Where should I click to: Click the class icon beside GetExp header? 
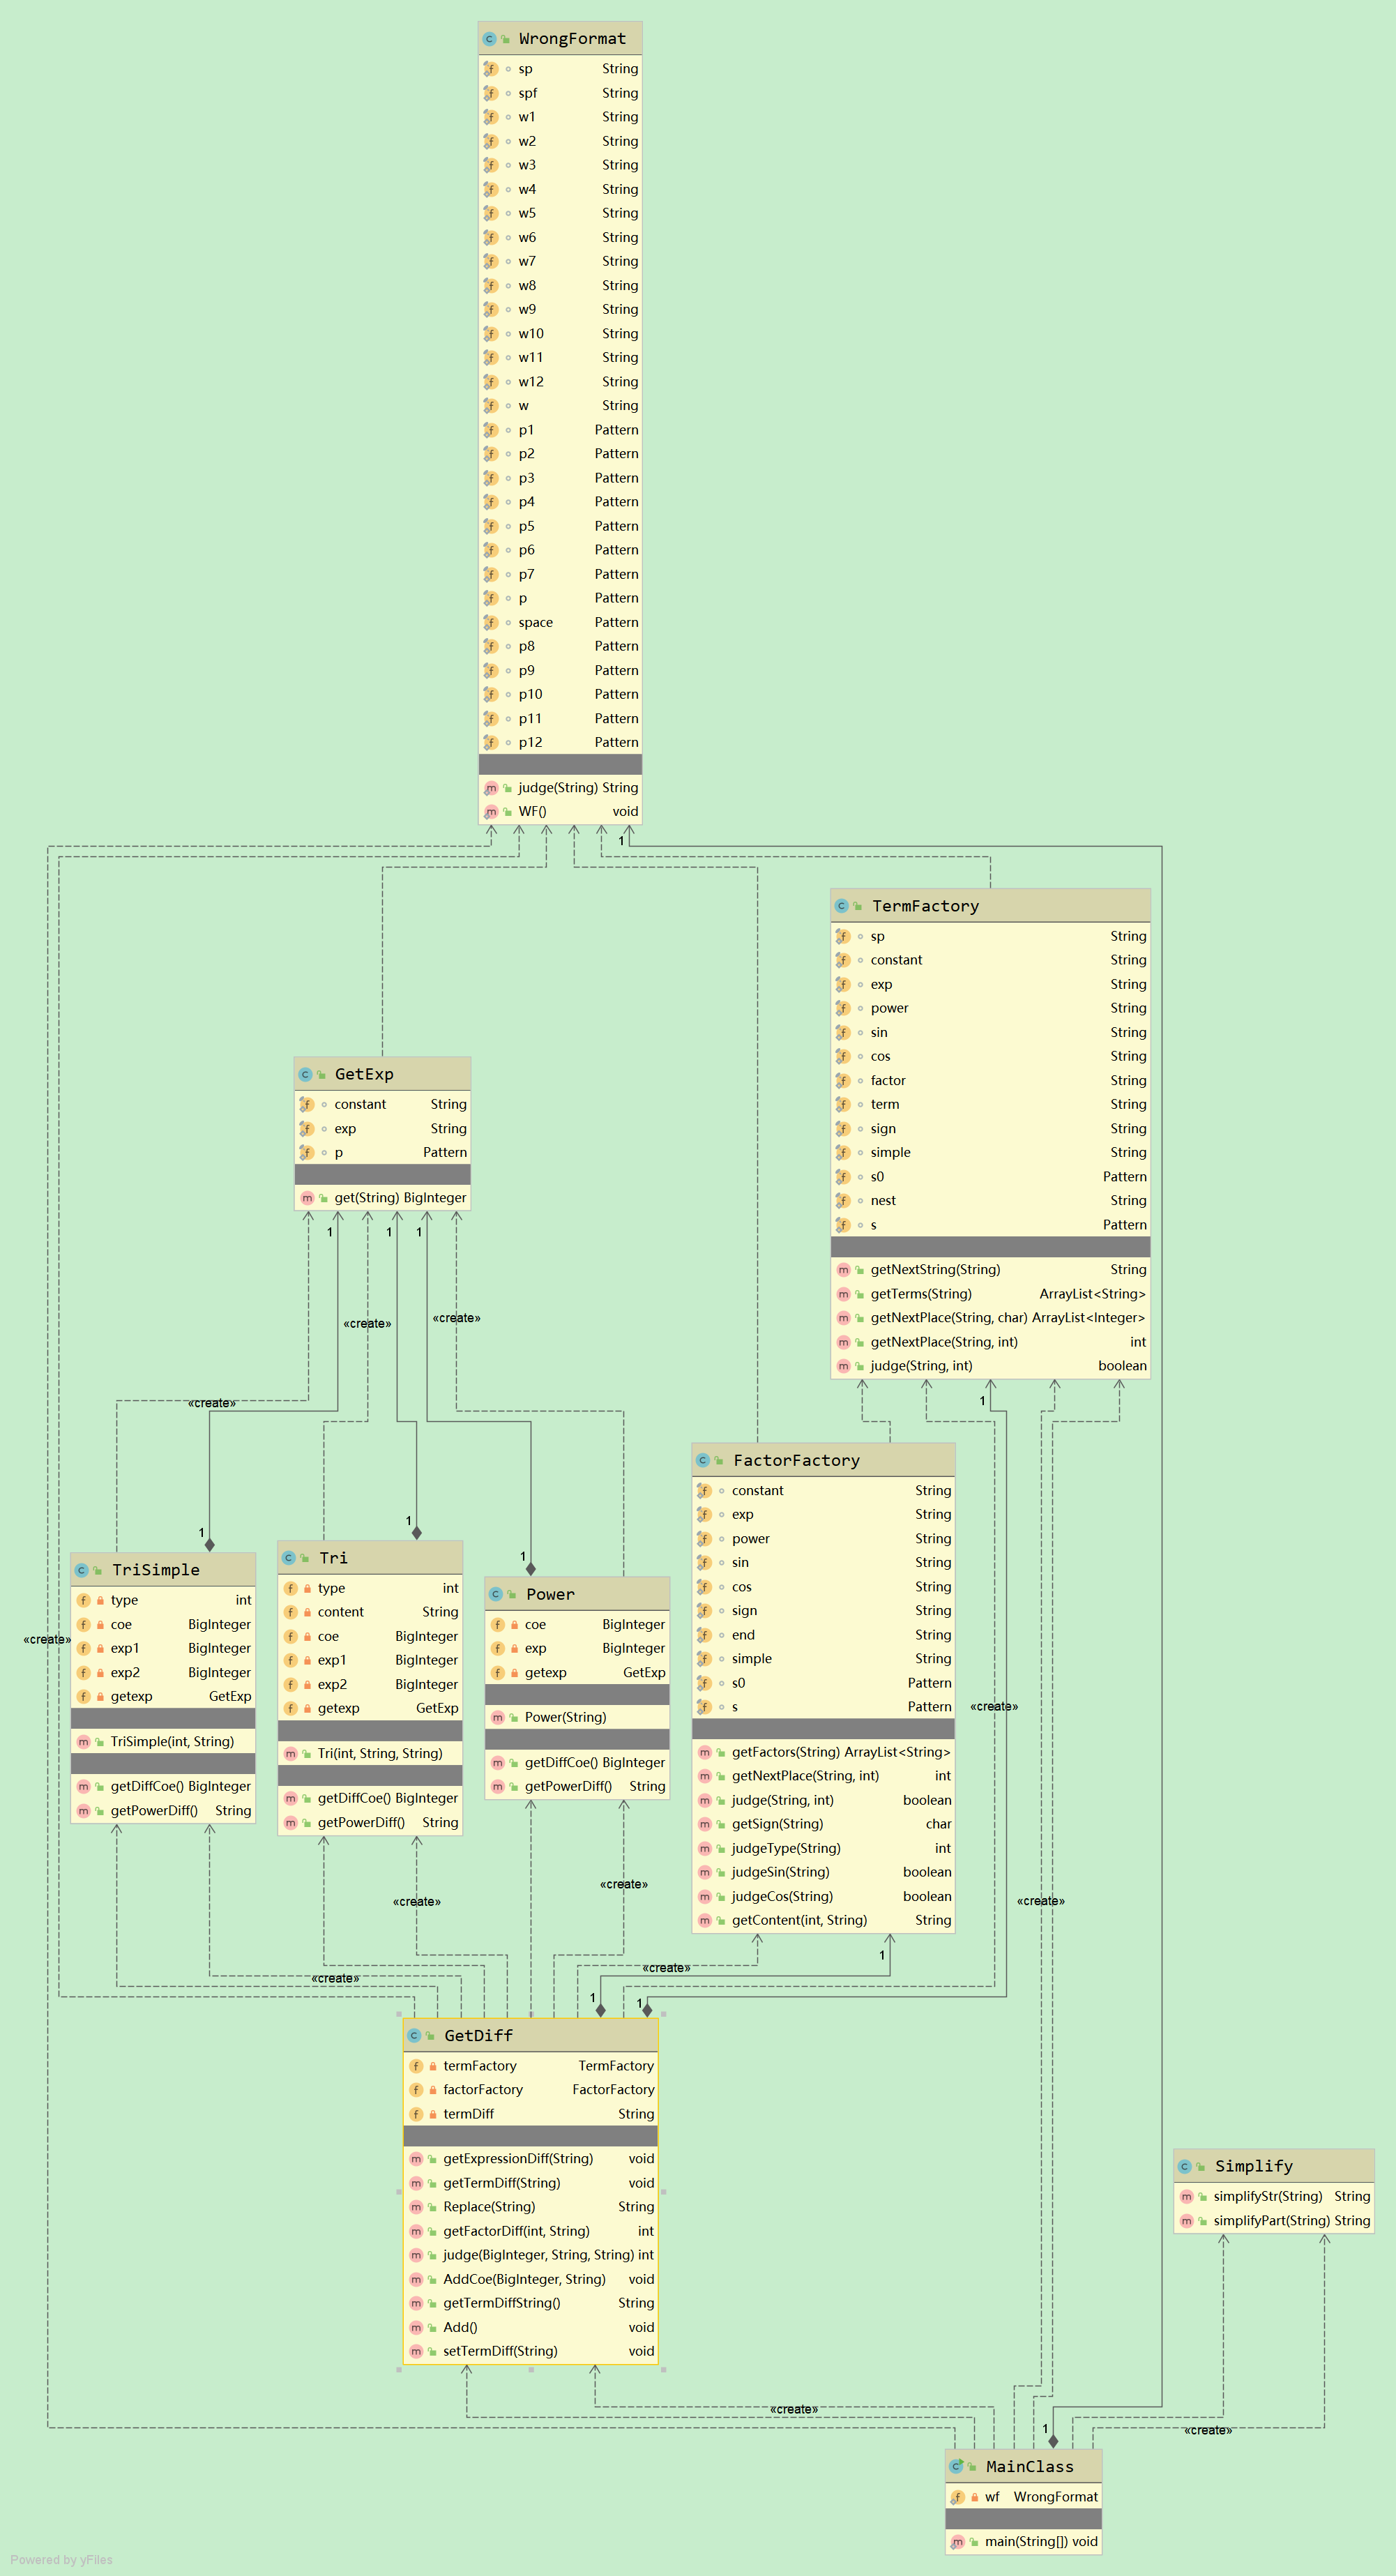pyautogui.click(x=305, y=1074)
